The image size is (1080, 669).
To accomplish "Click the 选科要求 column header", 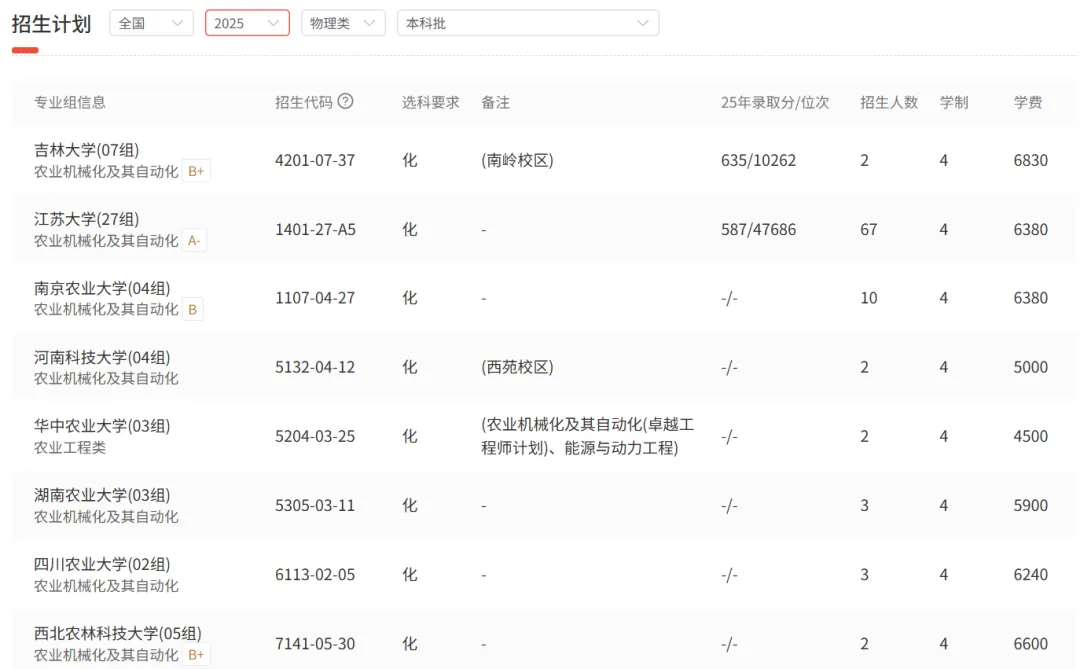I will (x=430, y=103).
